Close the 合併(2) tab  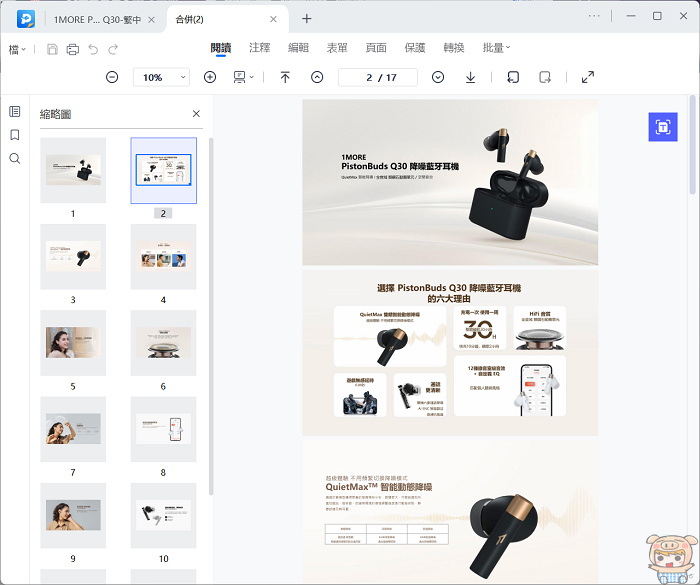(273, 19)
